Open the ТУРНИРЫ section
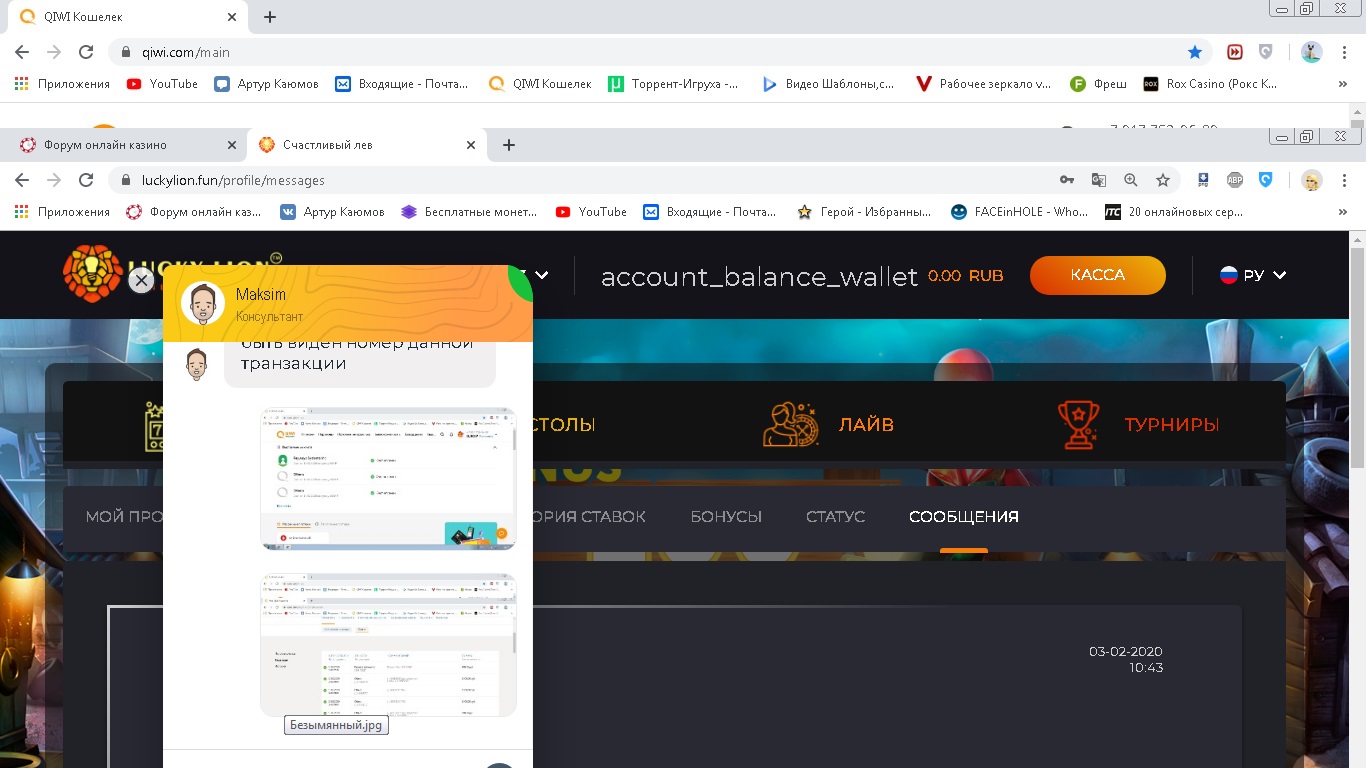This screenshot has width=1366, height=768. tap(1139, 424)
